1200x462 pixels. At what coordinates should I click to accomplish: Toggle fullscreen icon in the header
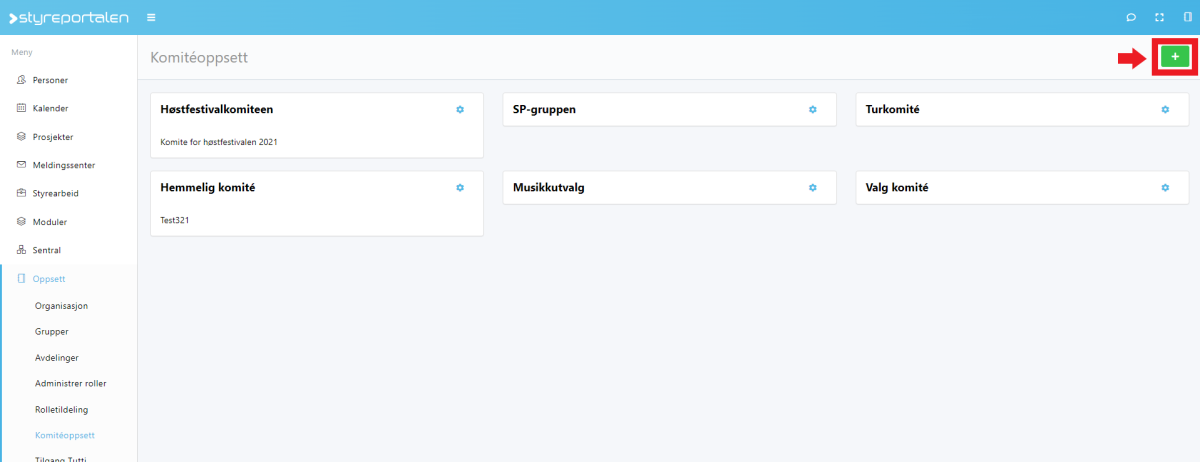pyautogui.click(x=1160, y=17)
